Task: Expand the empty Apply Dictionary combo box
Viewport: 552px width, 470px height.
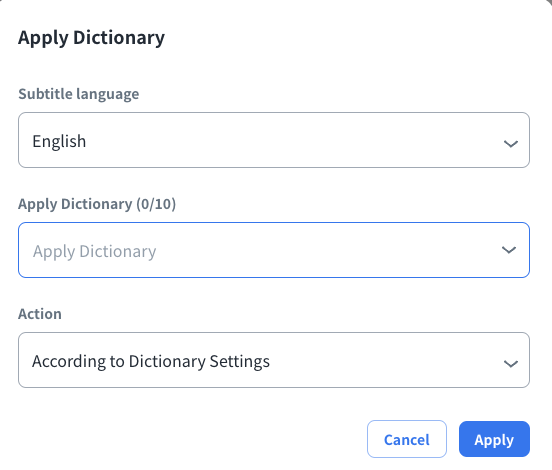Action: tap(274, 250)
